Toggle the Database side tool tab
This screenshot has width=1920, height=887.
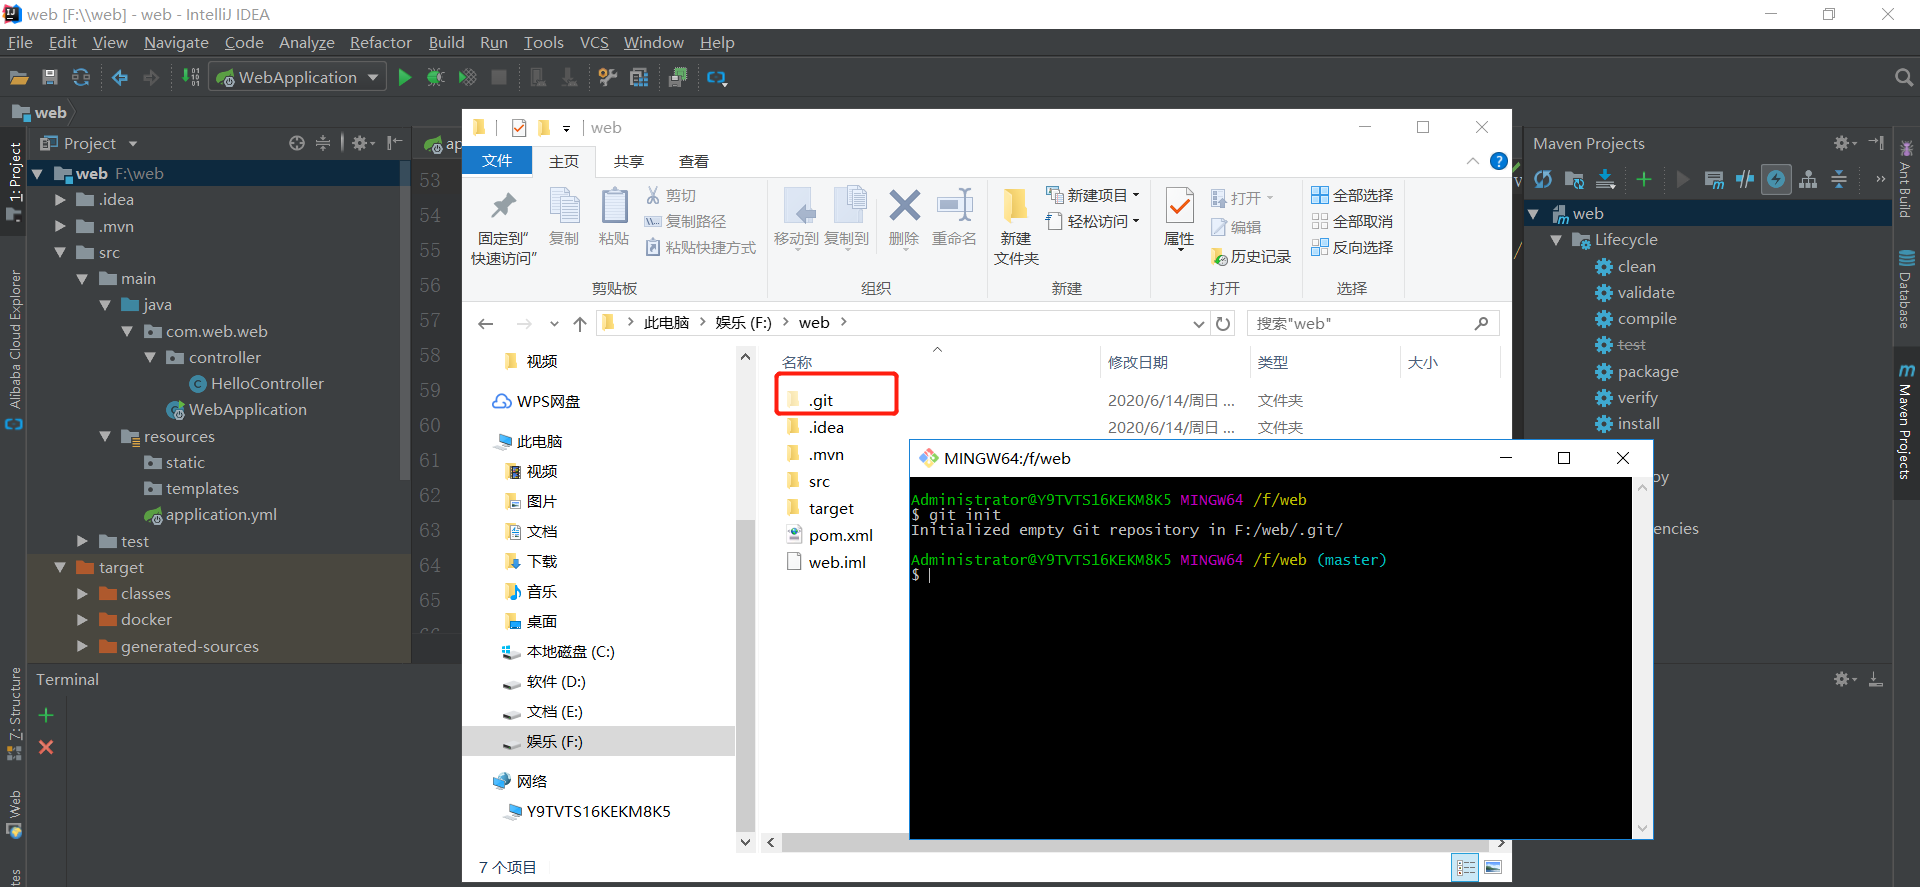coord(1906,288)
